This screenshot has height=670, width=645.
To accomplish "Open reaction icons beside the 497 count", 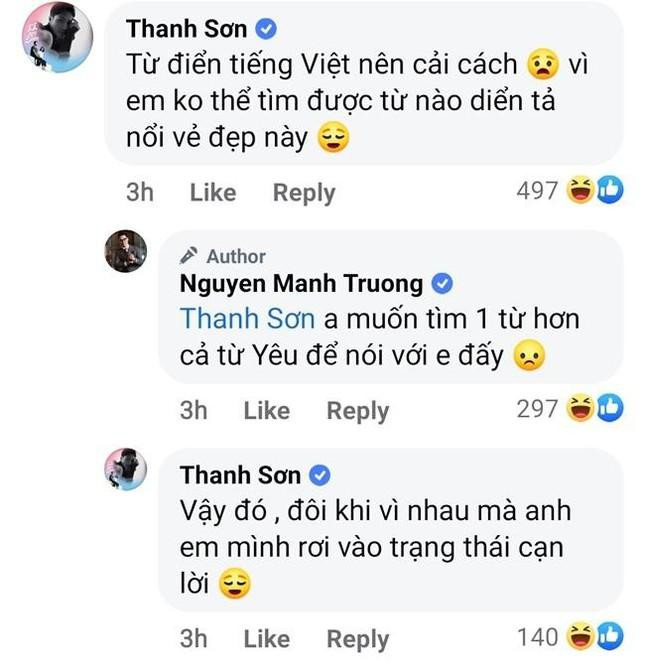I will [595, 190].
